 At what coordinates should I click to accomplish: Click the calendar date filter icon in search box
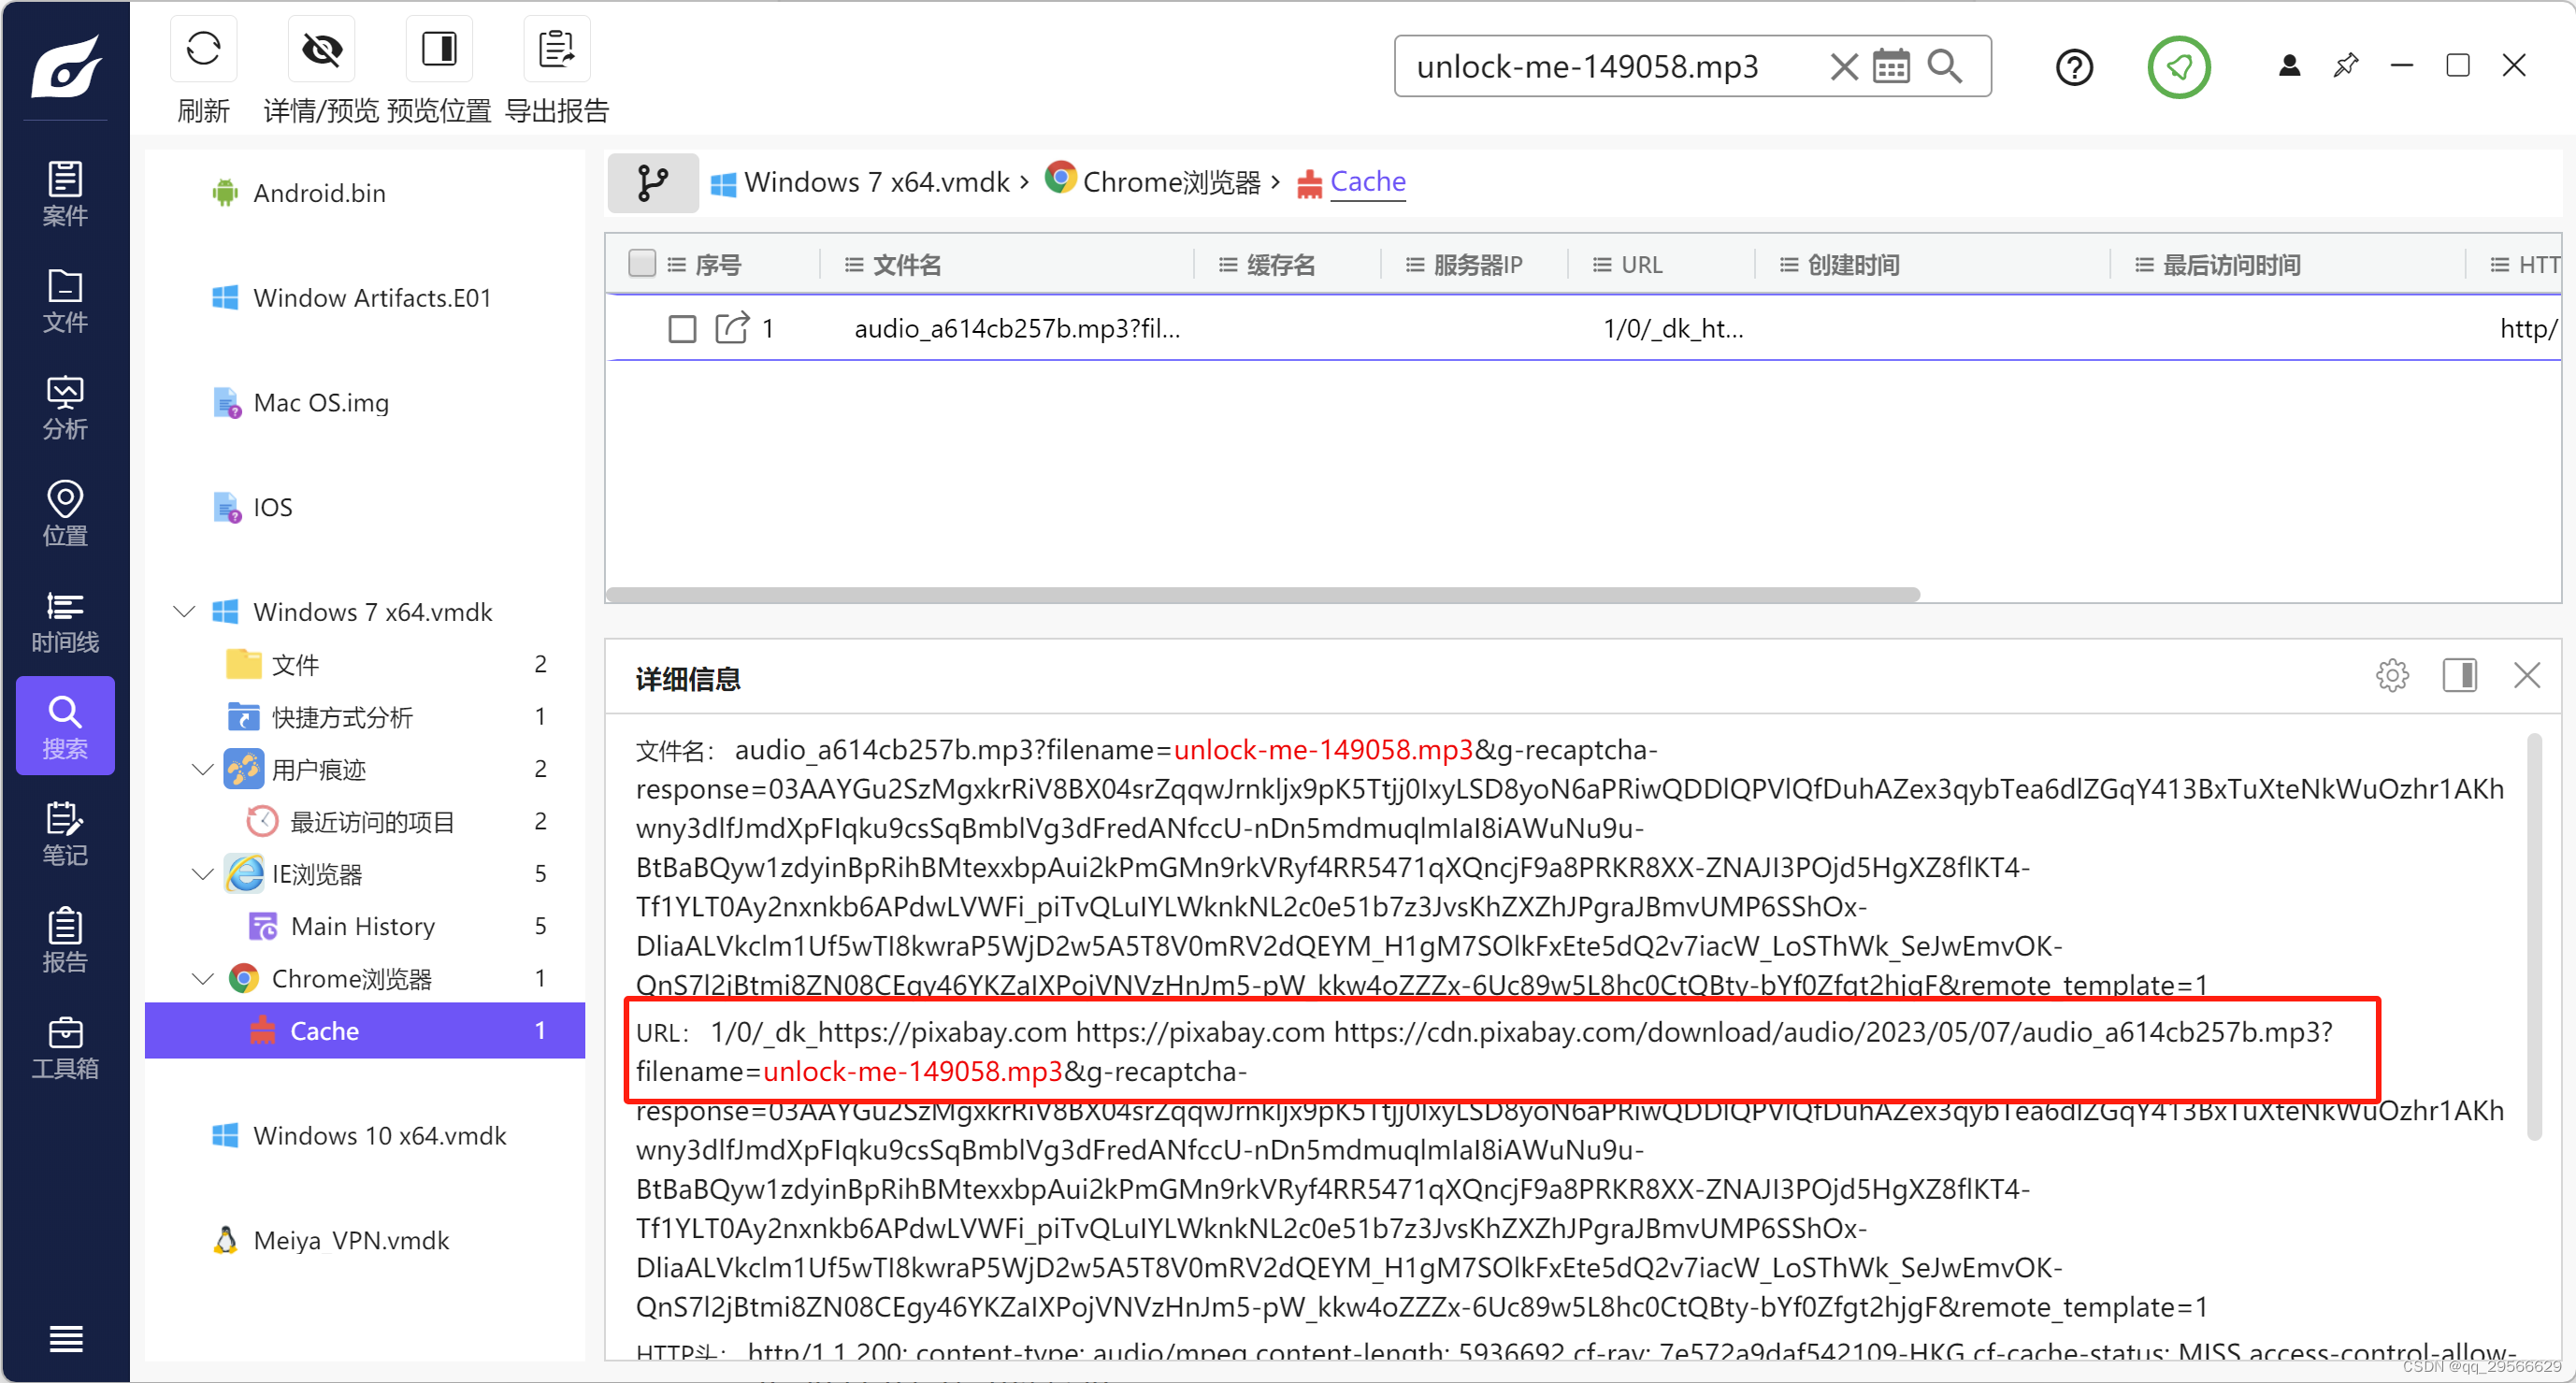(x=1890, y=67)
